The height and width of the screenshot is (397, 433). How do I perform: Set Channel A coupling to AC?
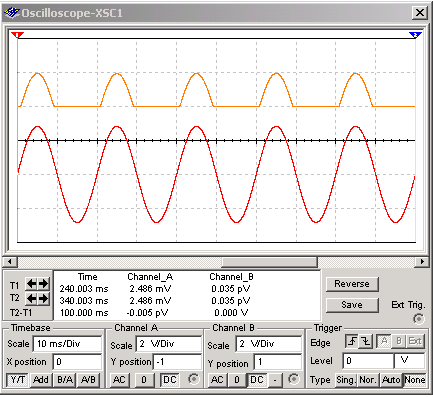119,380
